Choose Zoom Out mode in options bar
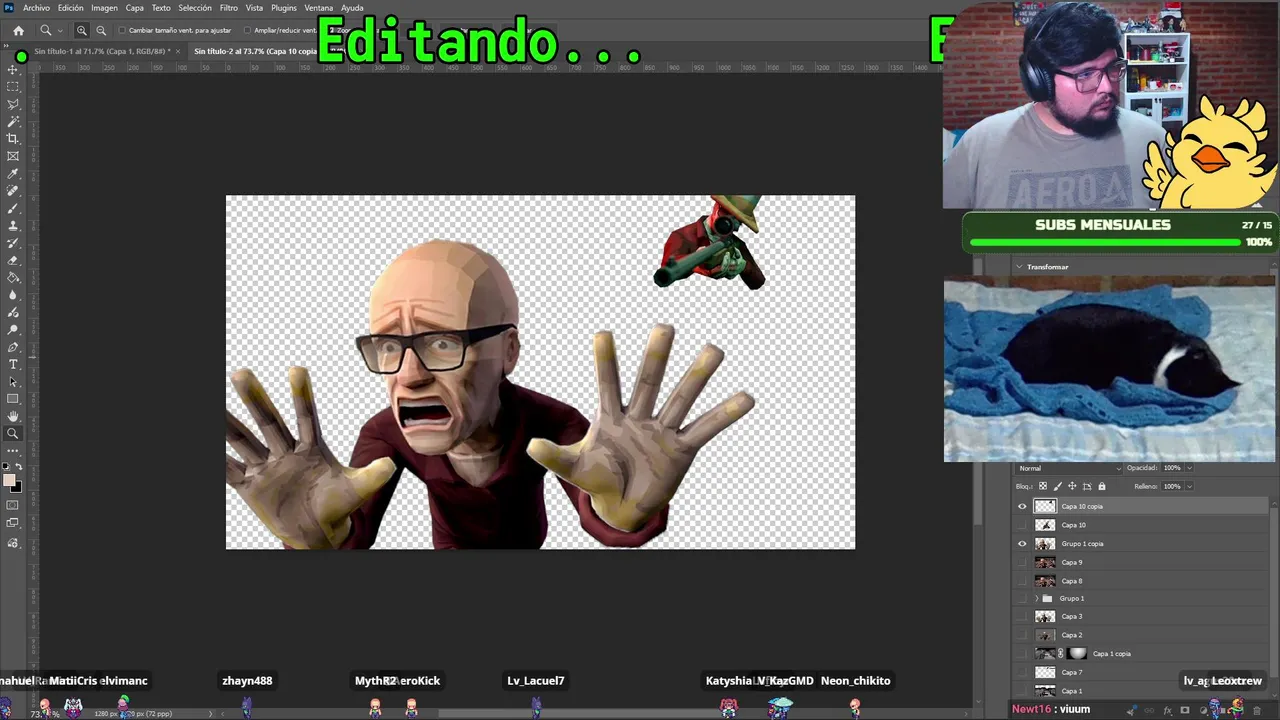This screenshot has height=720, width=1280. (101, 30)
